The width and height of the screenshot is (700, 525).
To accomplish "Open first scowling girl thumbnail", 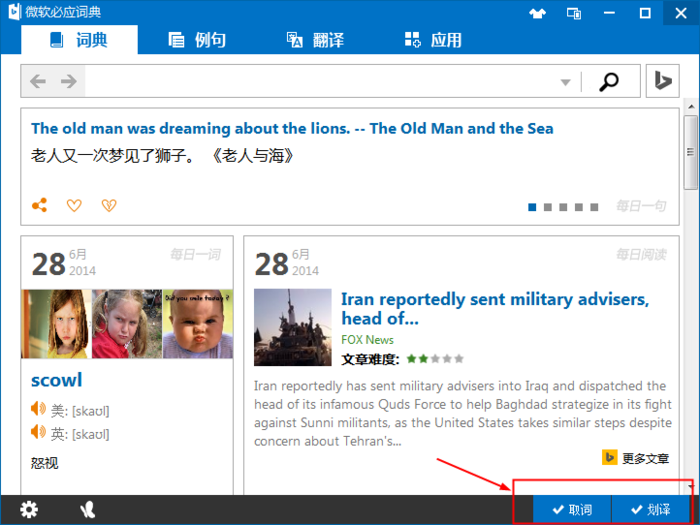I will point(56,324).
